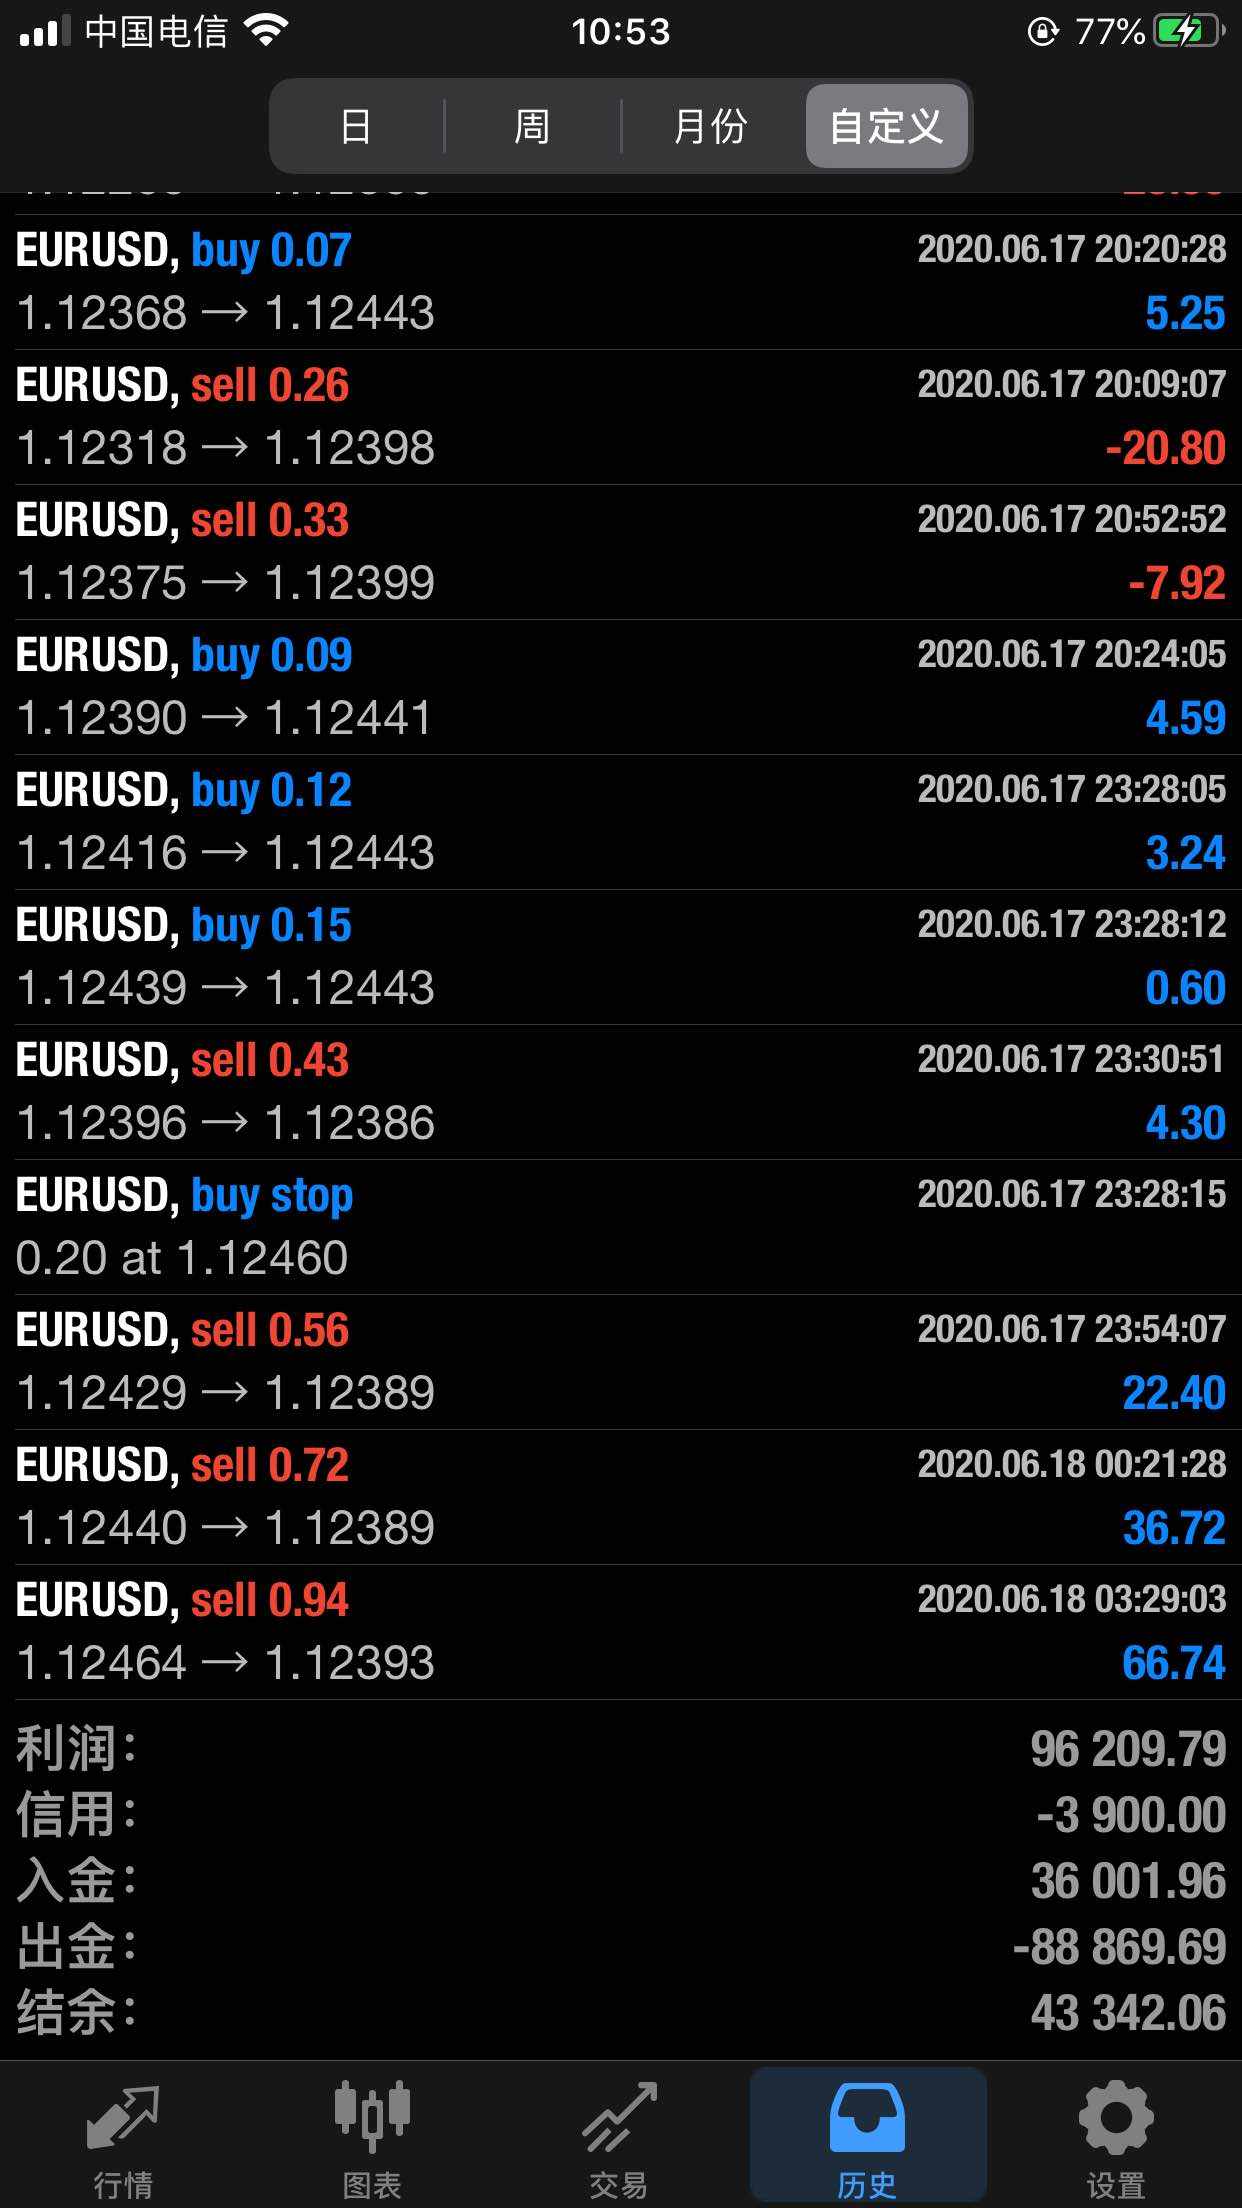Select the 月份 month period tab

pyautogui.click(x=710, y=127)
